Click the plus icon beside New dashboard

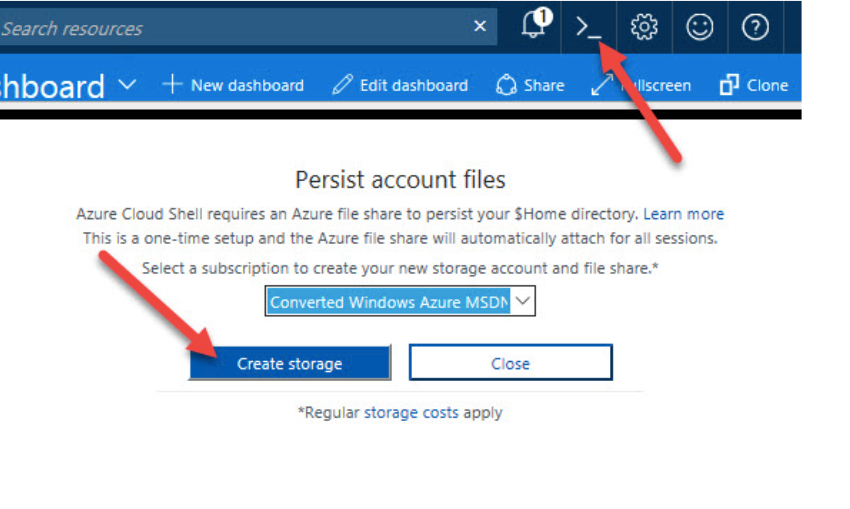point(172,84)
